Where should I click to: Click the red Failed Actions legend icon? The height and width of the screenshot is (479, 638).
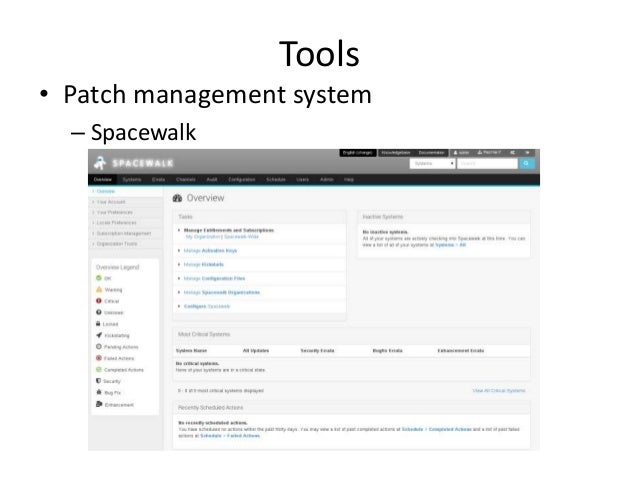[98, 358]
